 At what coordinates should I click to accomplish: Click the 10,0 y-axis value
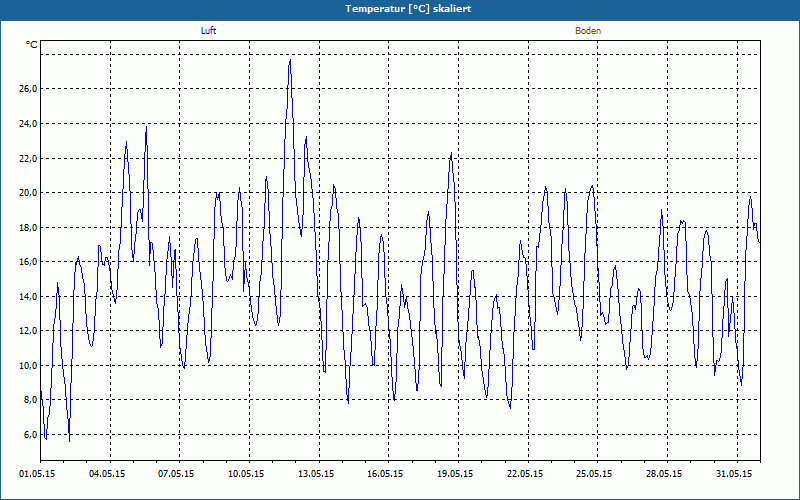pyautogui.click(x=28, y=365)
